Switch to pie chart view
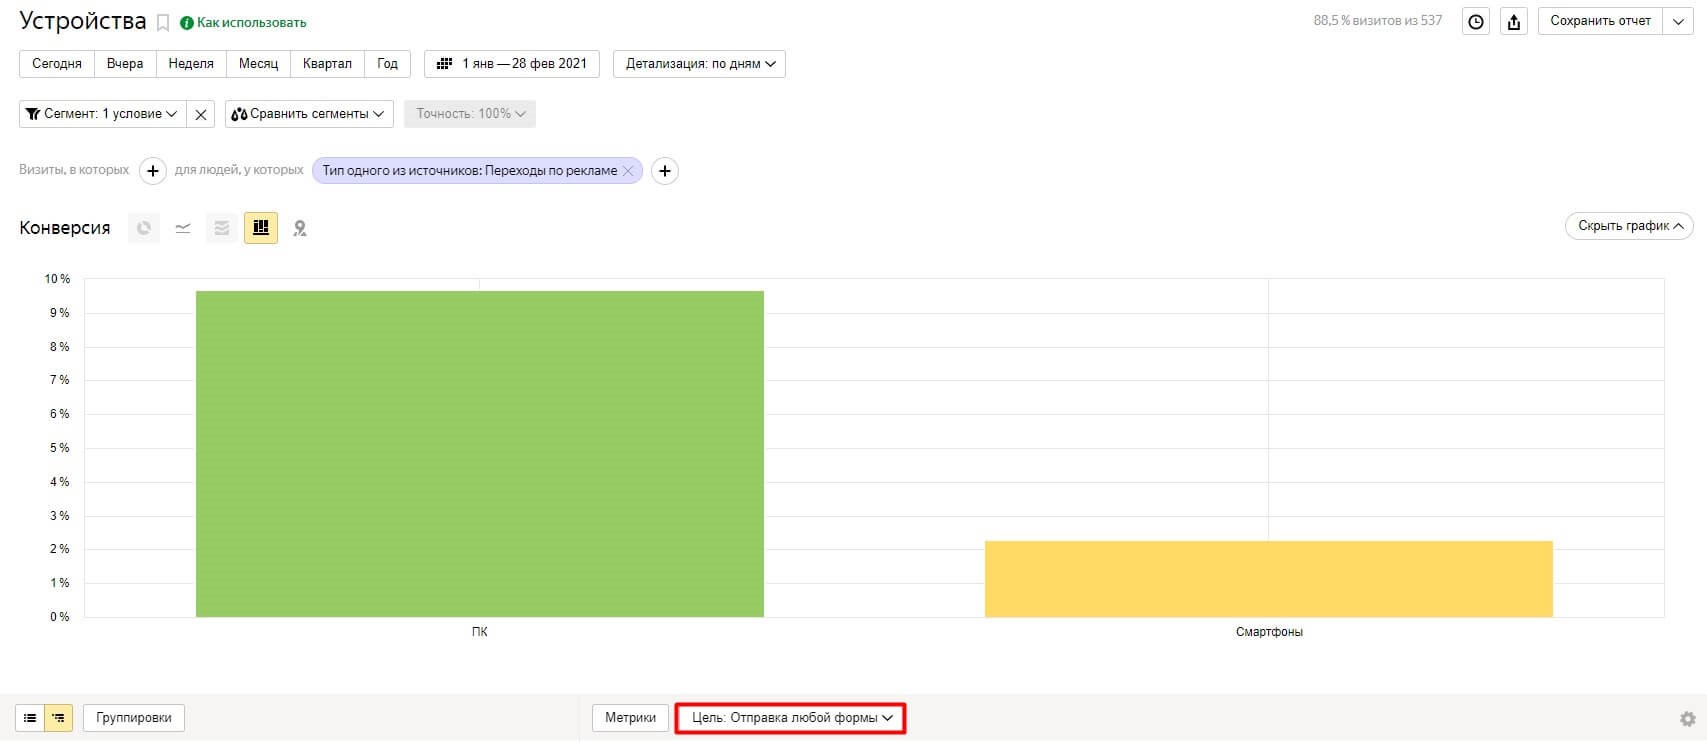 [144, 228]
